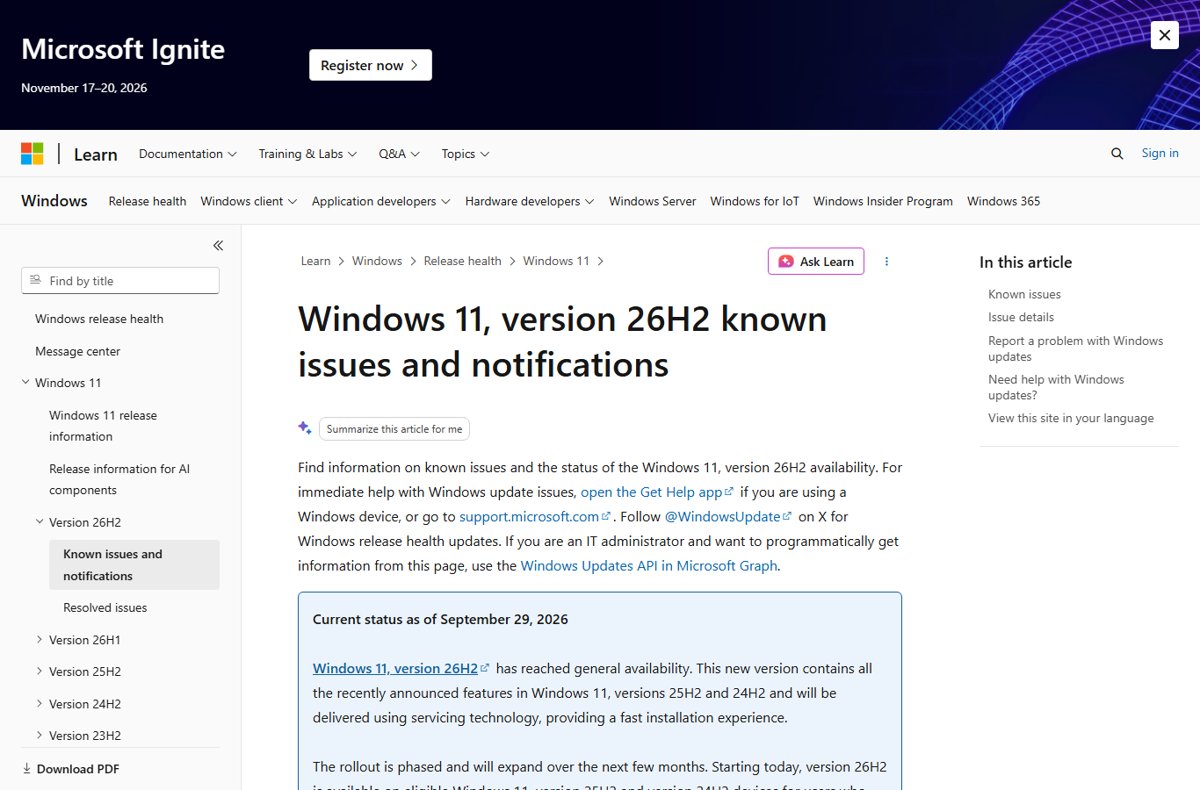Click the Learn breadcrumb
This screenshot has height=790, width=1200.
point(315,261)
